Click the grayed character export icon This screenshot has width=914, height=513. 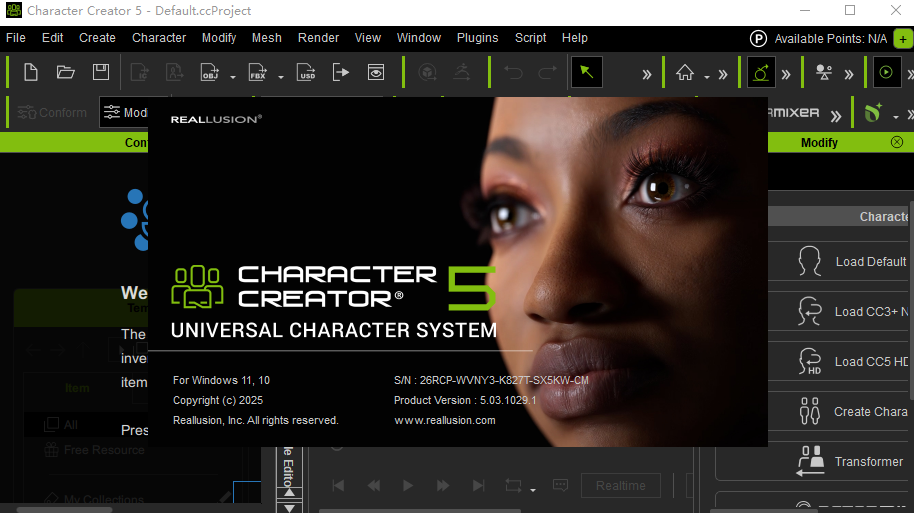click(x=174, y=72)
